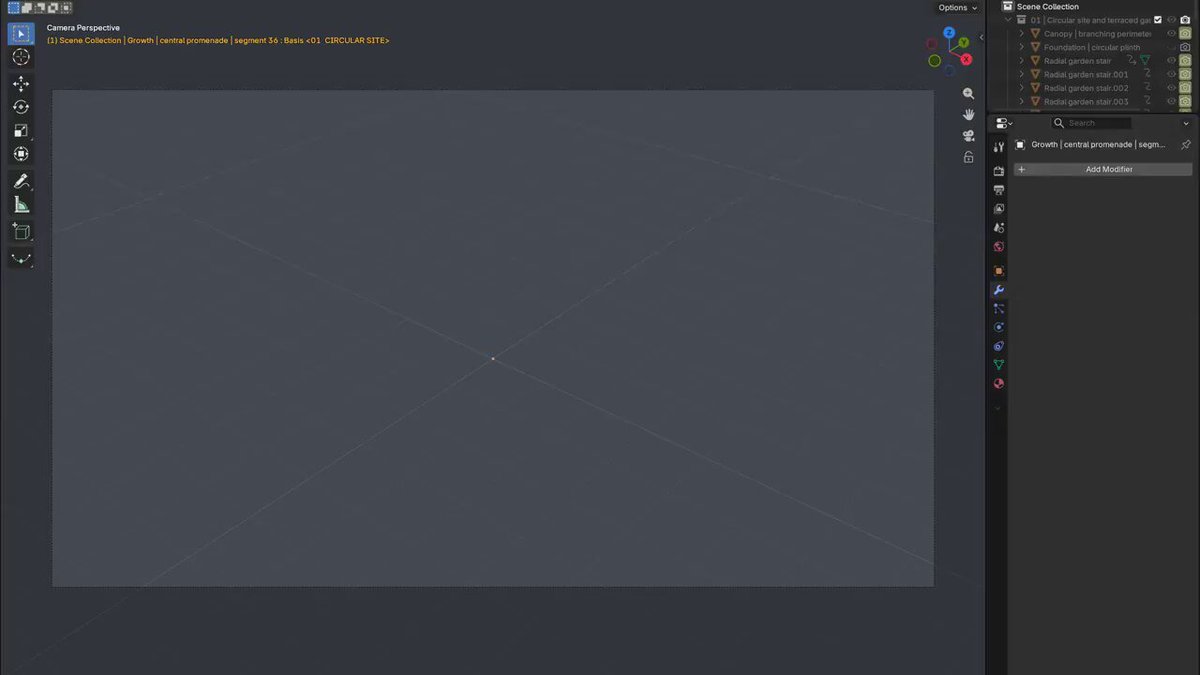Screen dimensions: 1200x675
Task: Open the Scene properties tab
Action: click(x=998, y=228)
